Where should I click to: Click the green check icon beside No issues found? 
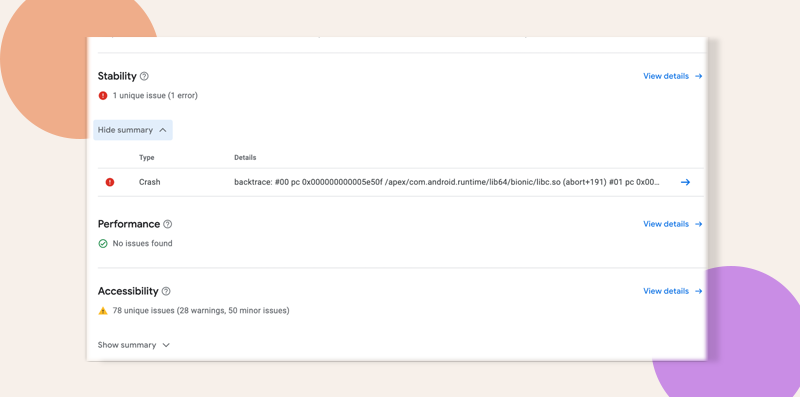[103, 243]
